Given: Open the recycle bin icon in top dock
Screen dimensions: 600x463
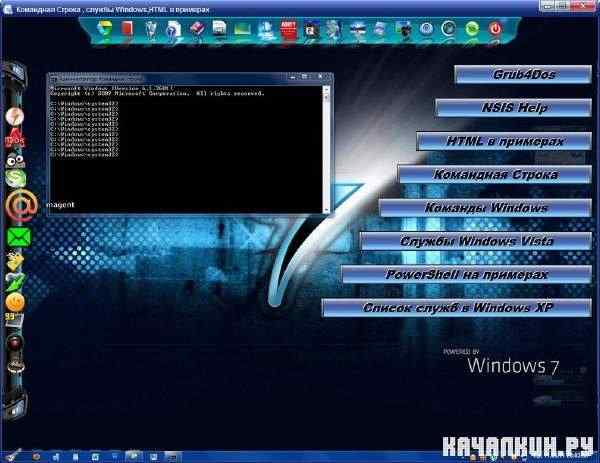Looking at the screenshot, I should 151,29.
